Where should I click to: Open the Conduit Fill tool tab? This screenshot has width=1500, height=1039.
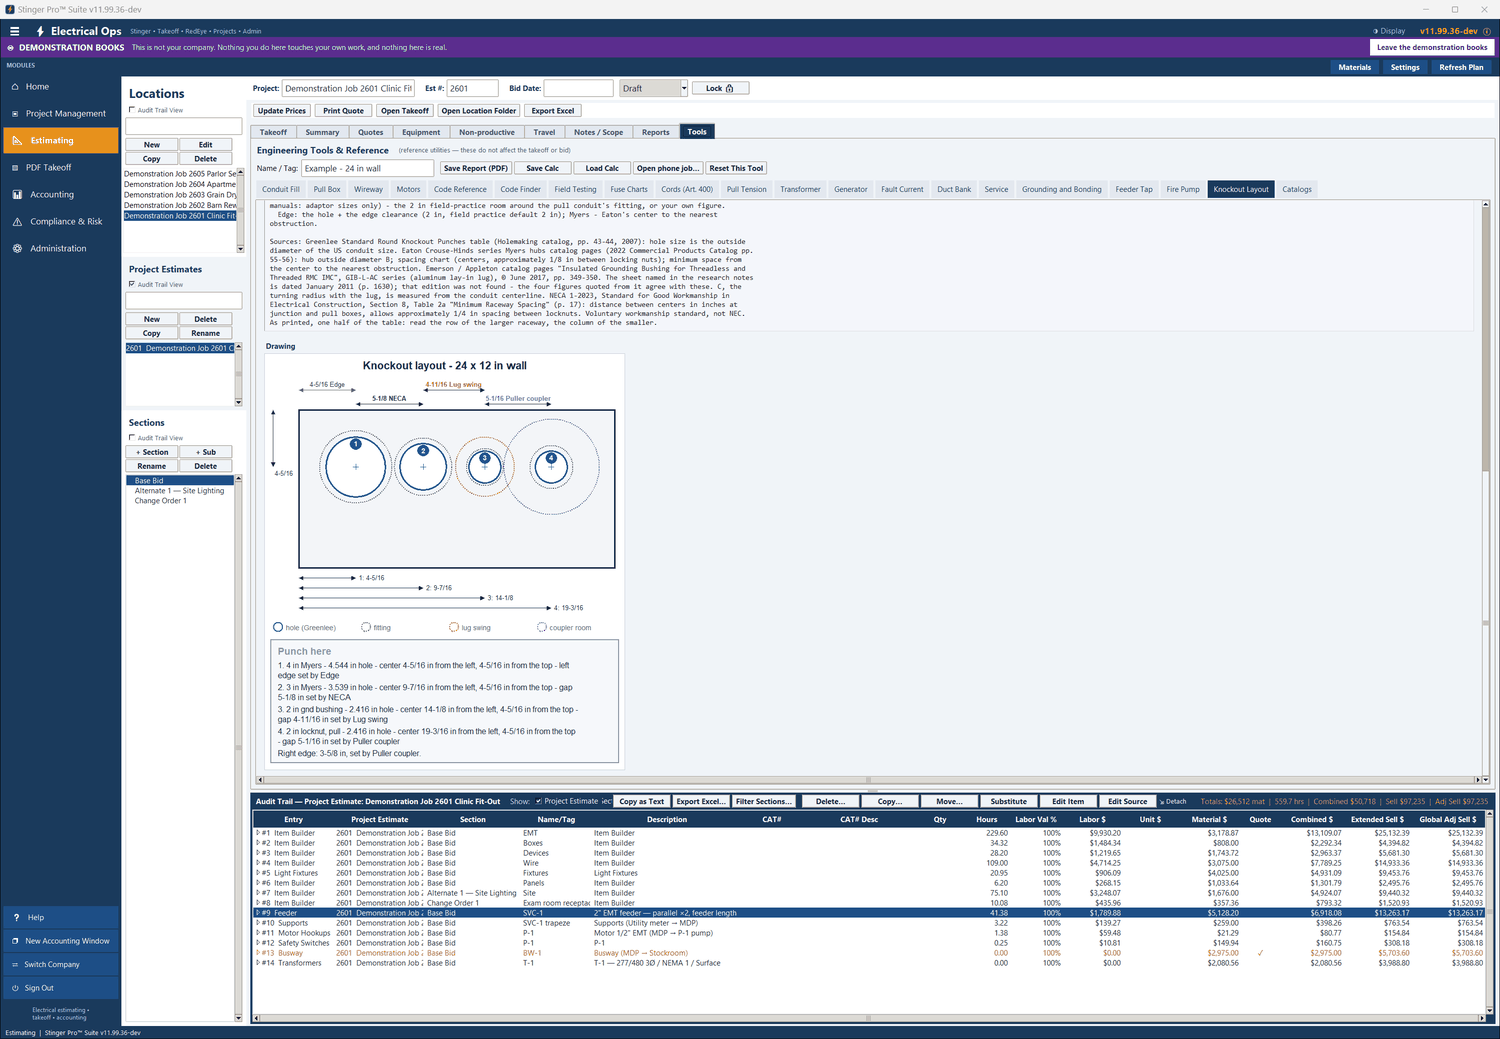pyautogui.click(x=281, y=189)
